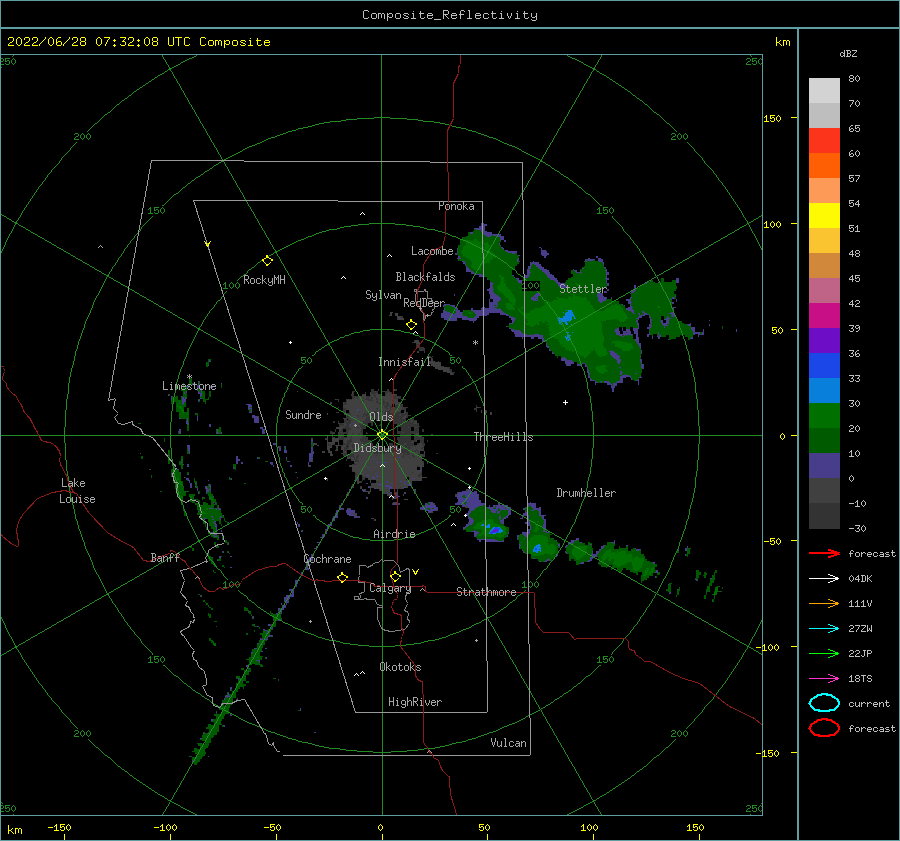Viewport: 900px width, 841px height.
Task: Click the 'forecast' label beside the red ellipse
Action: click(x=872, y=728)
